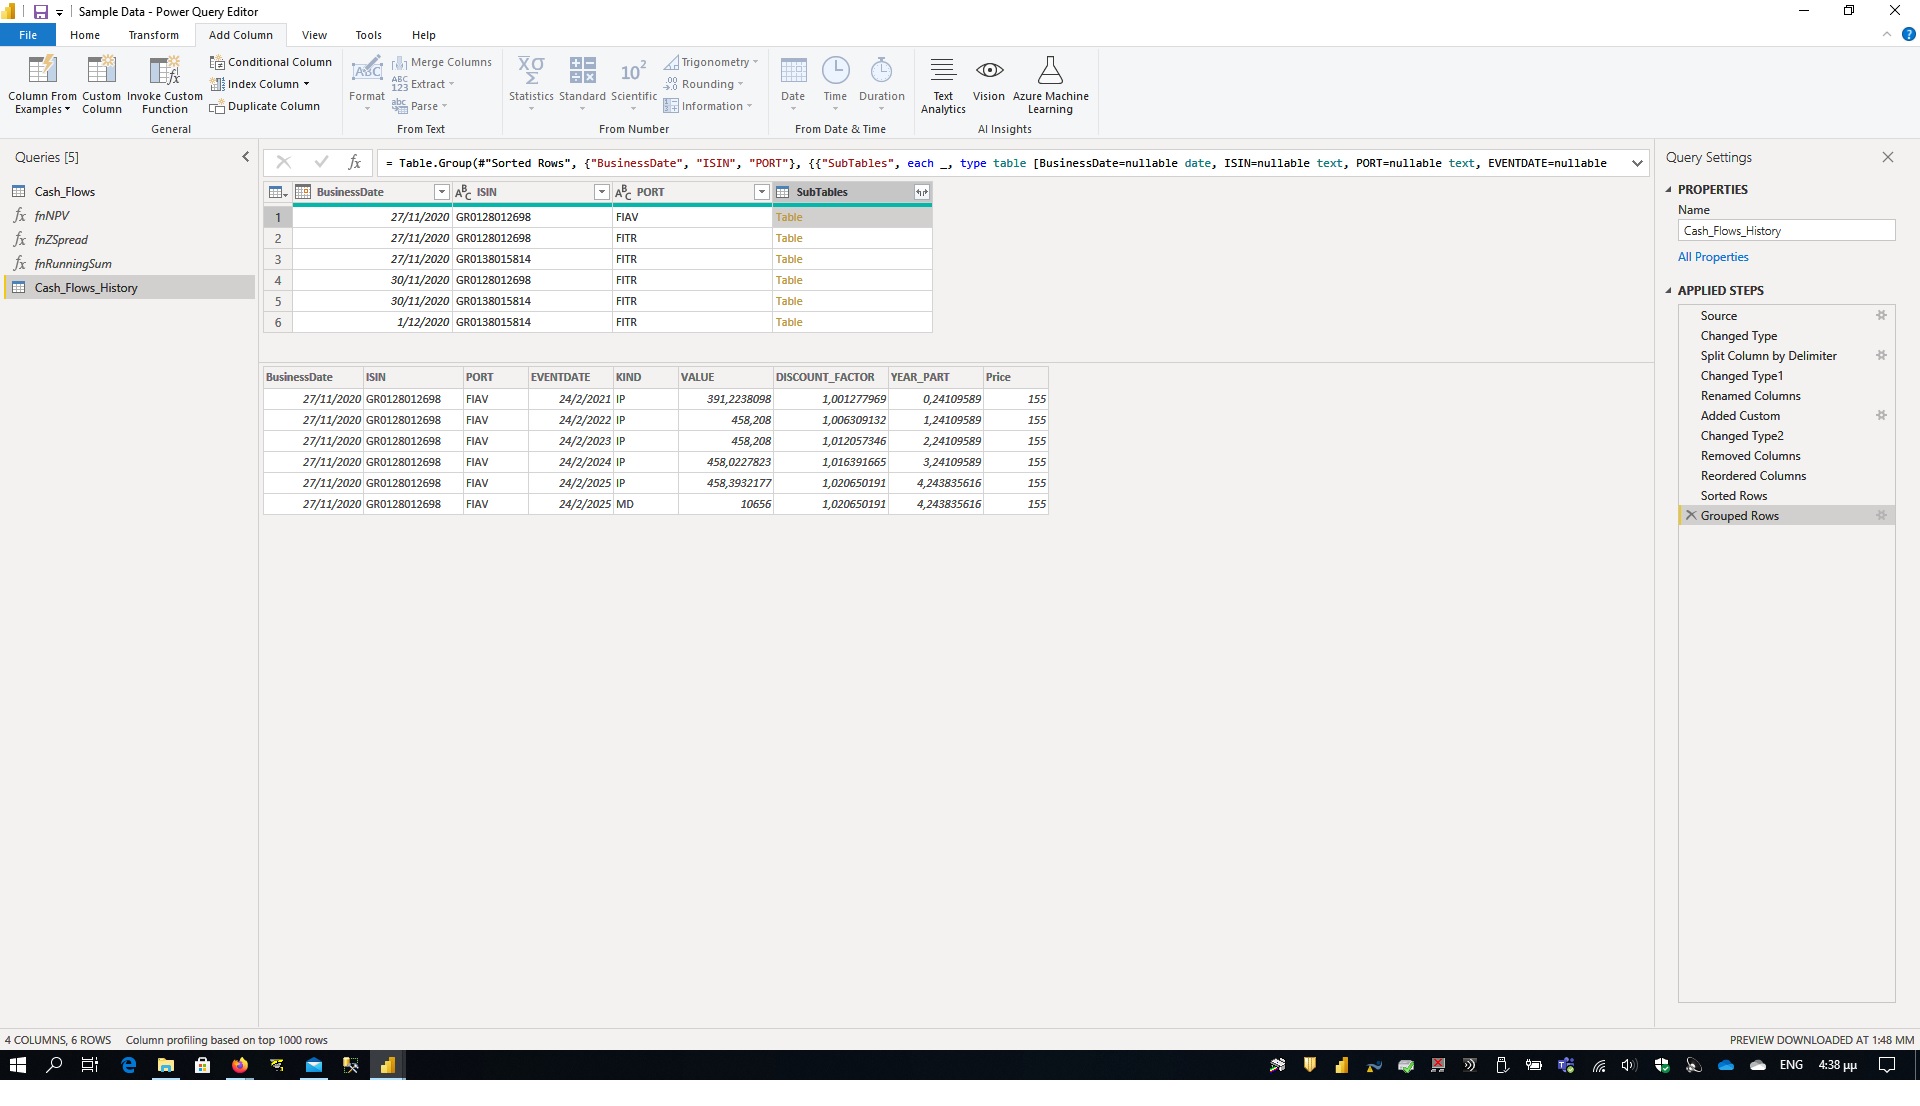
Task: Switch to the Home tab
Action: (x=85, y=35)
